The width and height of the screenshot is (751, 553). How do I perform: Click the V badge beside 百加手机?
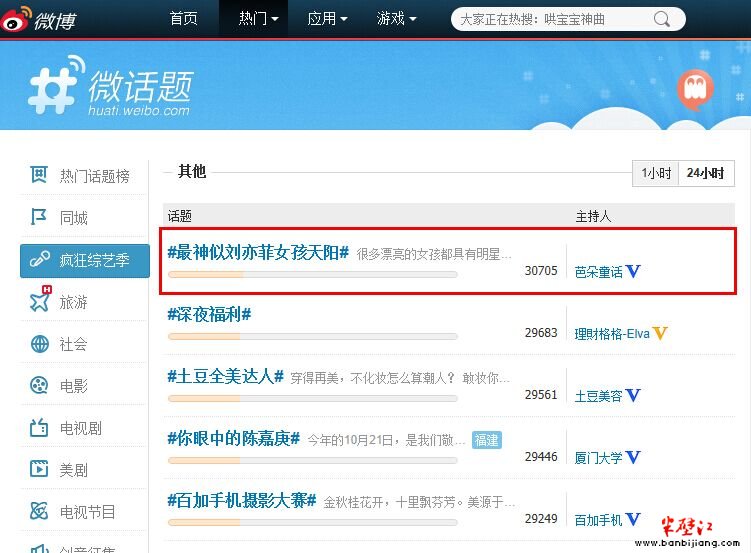click(633, 519)
